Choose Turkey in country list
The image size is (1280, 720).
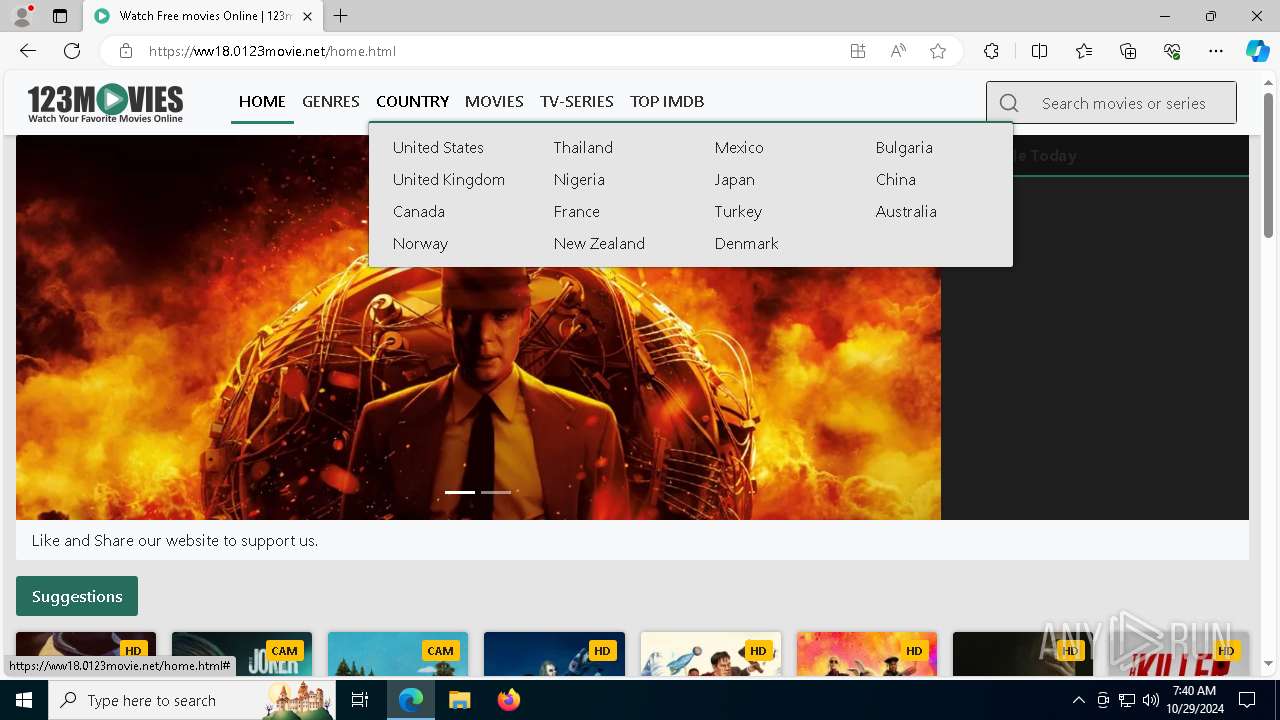tap(738, 211)
